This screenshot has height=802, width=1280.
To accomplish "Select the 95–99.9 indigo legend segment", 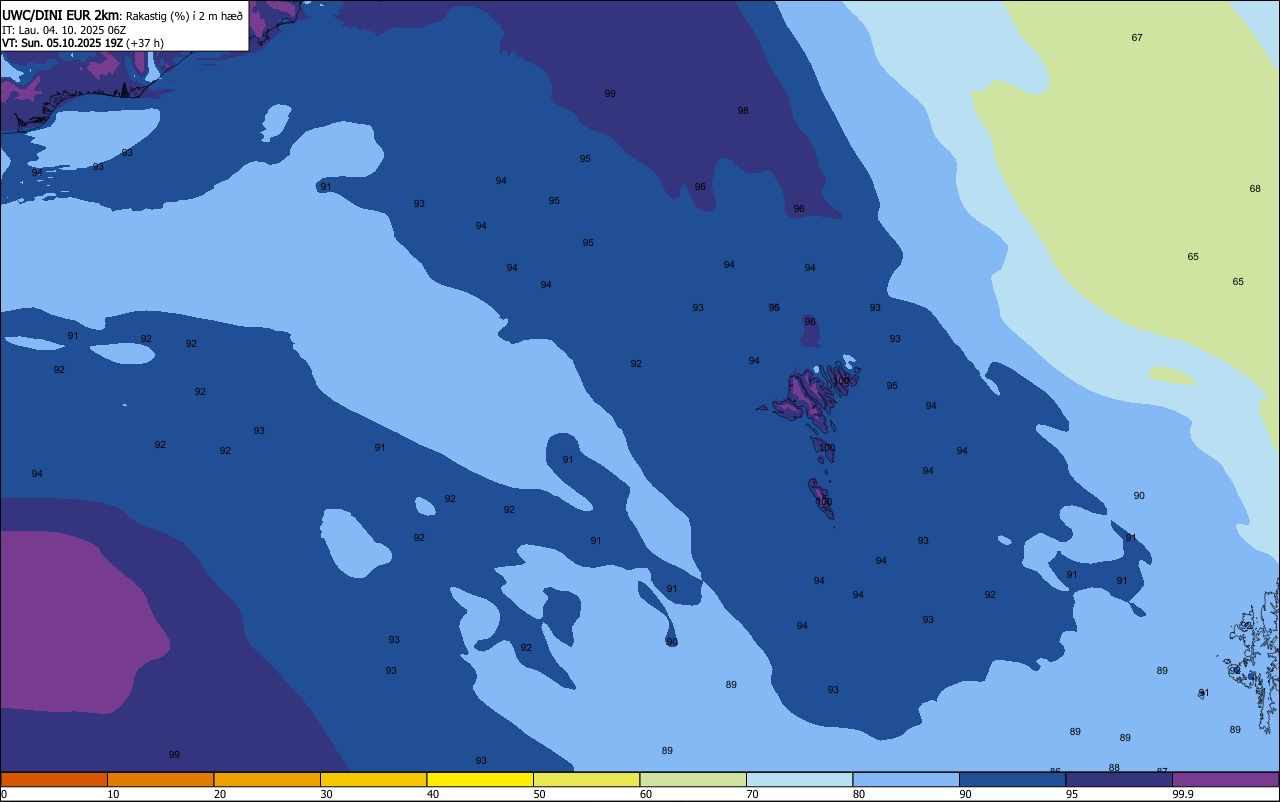I will (1119, 779).
